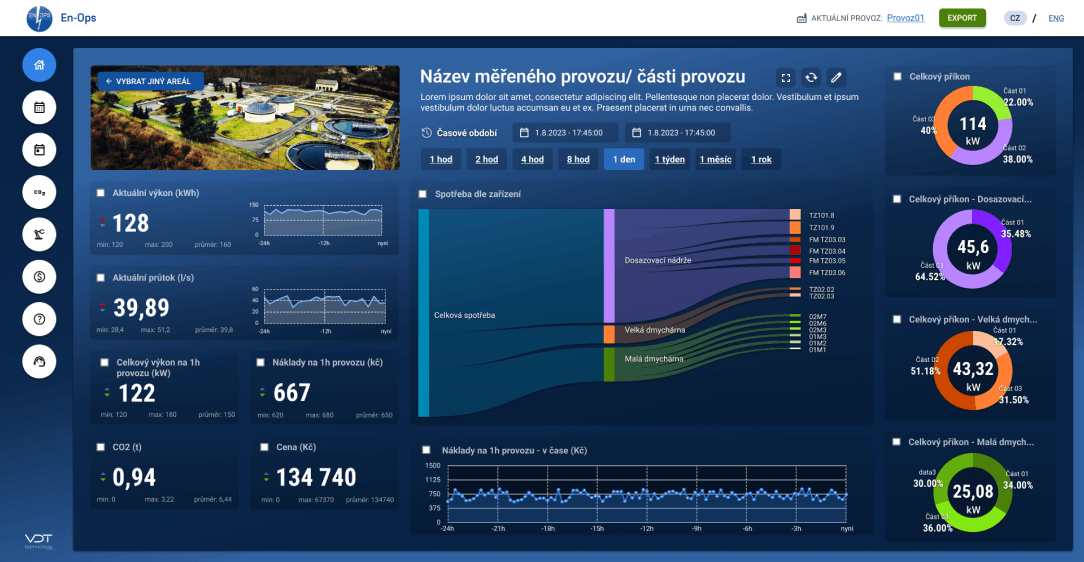1084x562 pixels.
Task: Click Vybrat jiný areál button on photo
Action: click(151, 82)
